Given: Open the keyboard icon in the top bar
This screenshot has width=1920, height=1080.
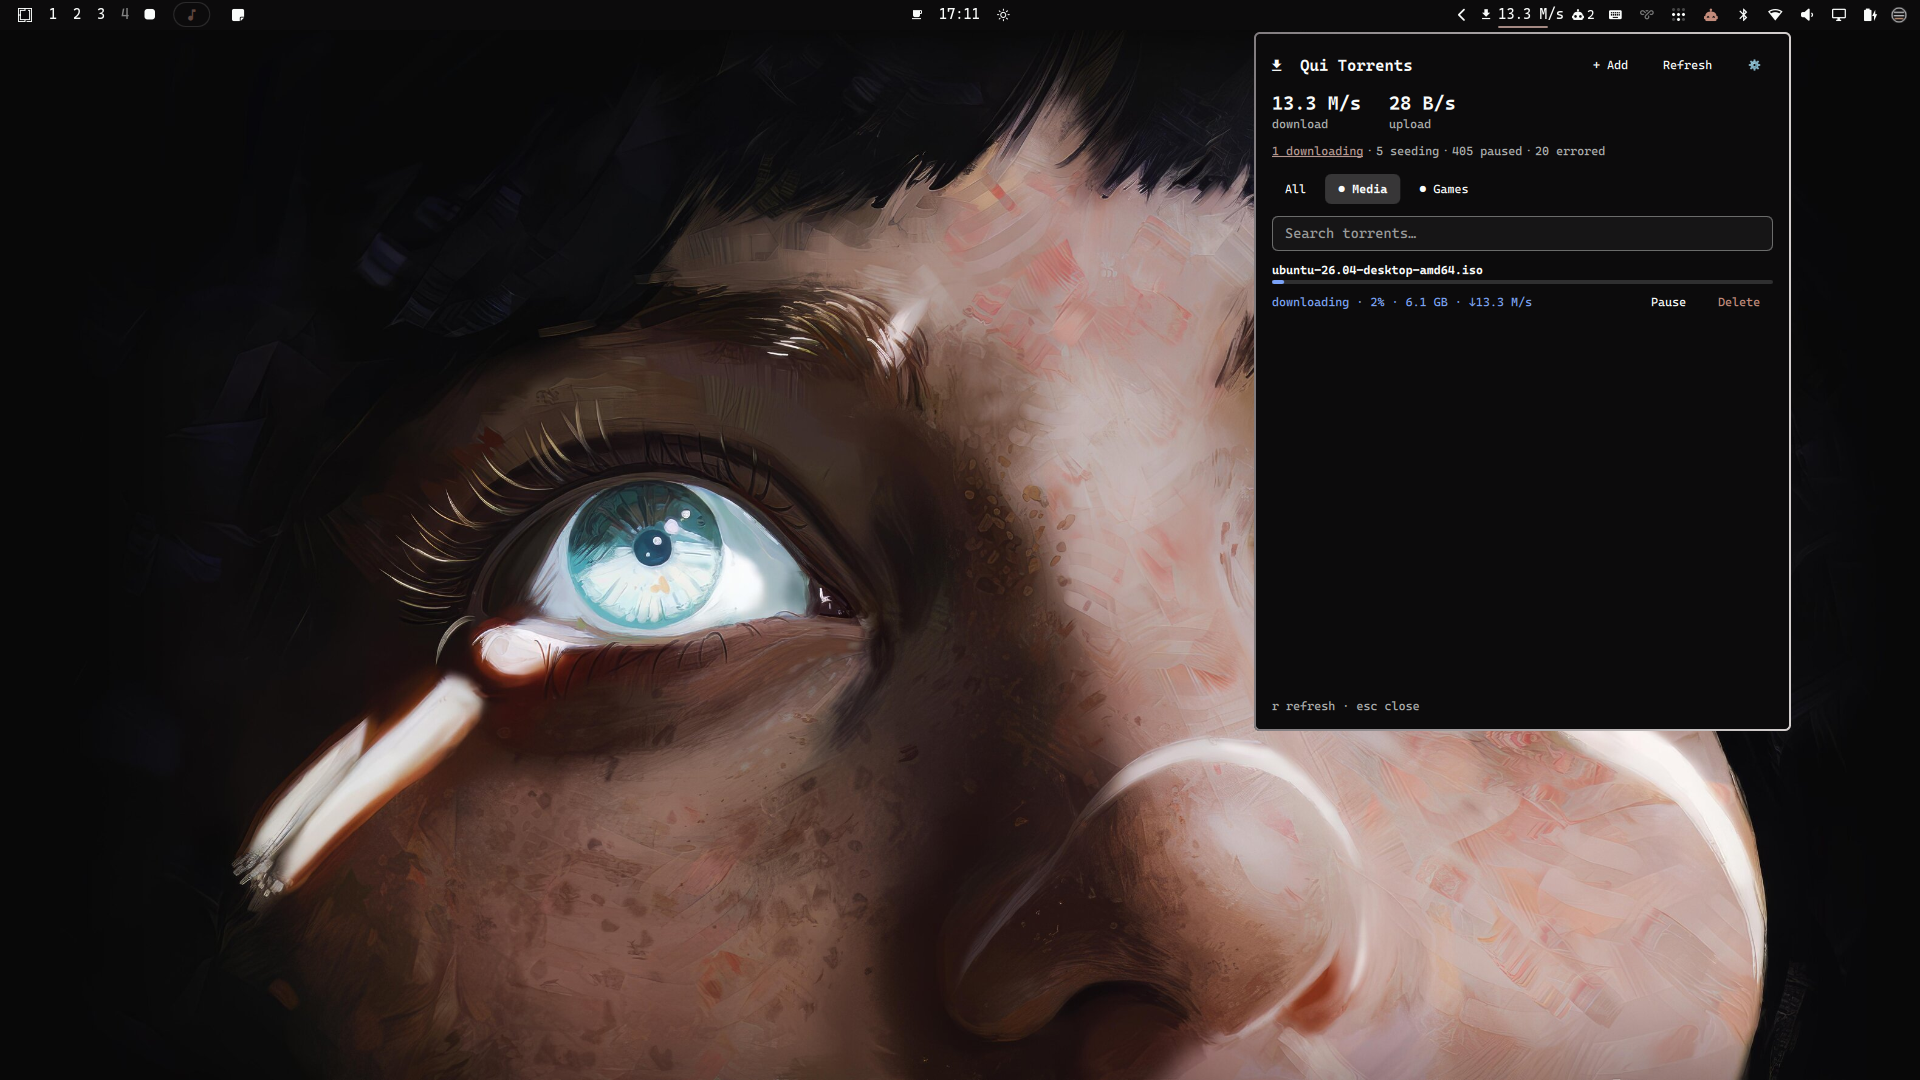Looking at the screenshot, I should click(x=1615, y=15).
